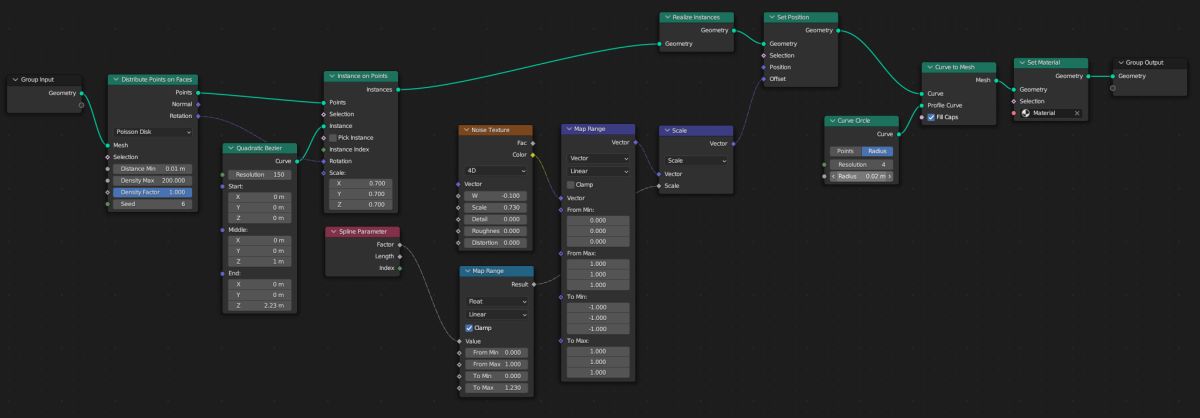Click the End Z field showing 2.23 m
This screenshot has width=1200, height=418.
(x=259, y=306)
